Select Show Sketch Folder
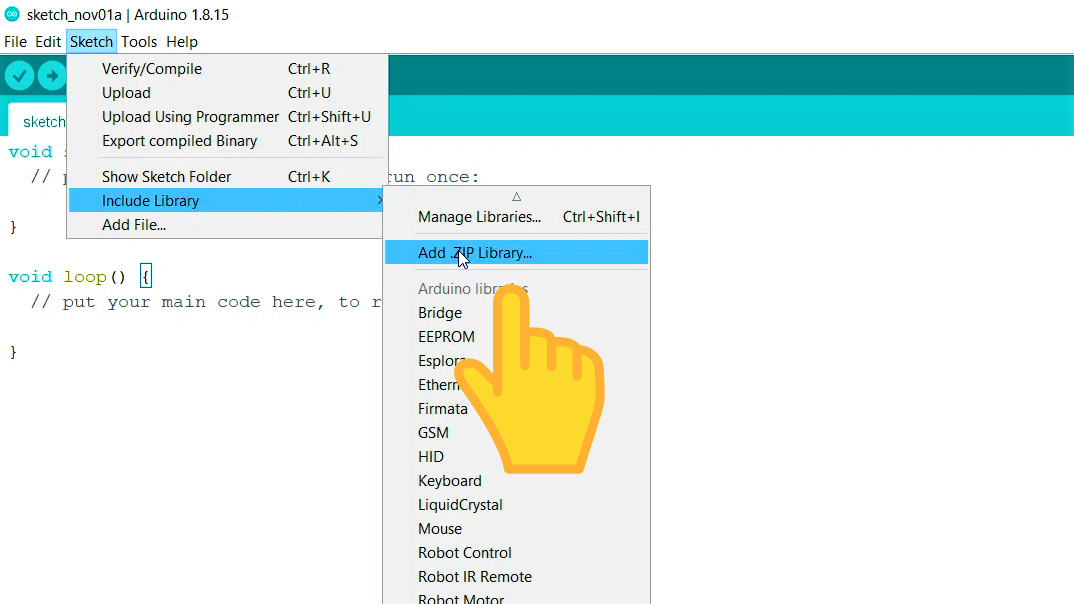Screen dimensions: 1074x604 coord(227,176)
